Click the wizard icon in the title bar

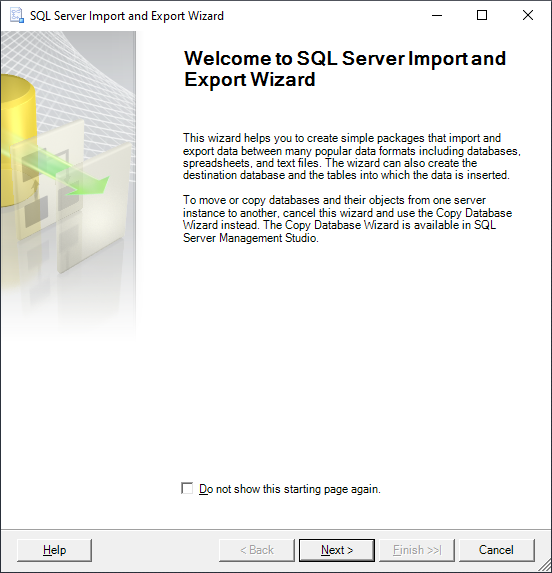pyautogui.click(x=16, y=16)
